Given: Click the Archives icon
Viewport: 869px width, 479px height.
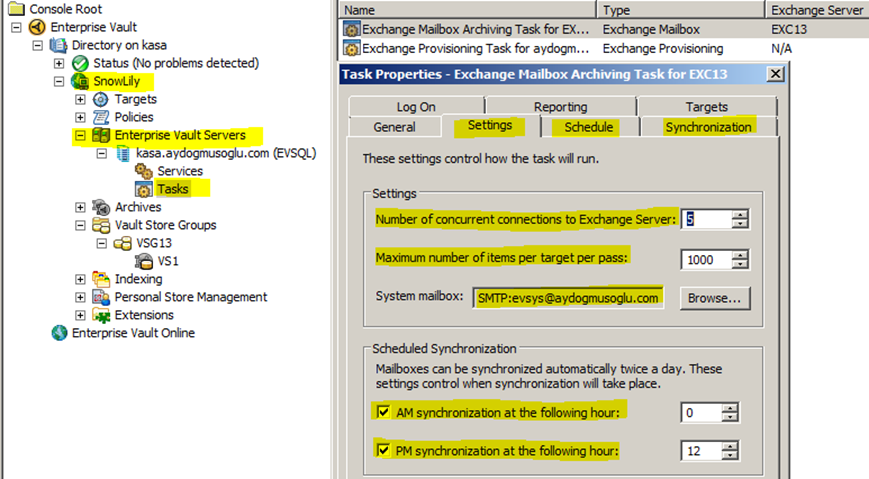Looking at the screenshot, I should [101, 207].
